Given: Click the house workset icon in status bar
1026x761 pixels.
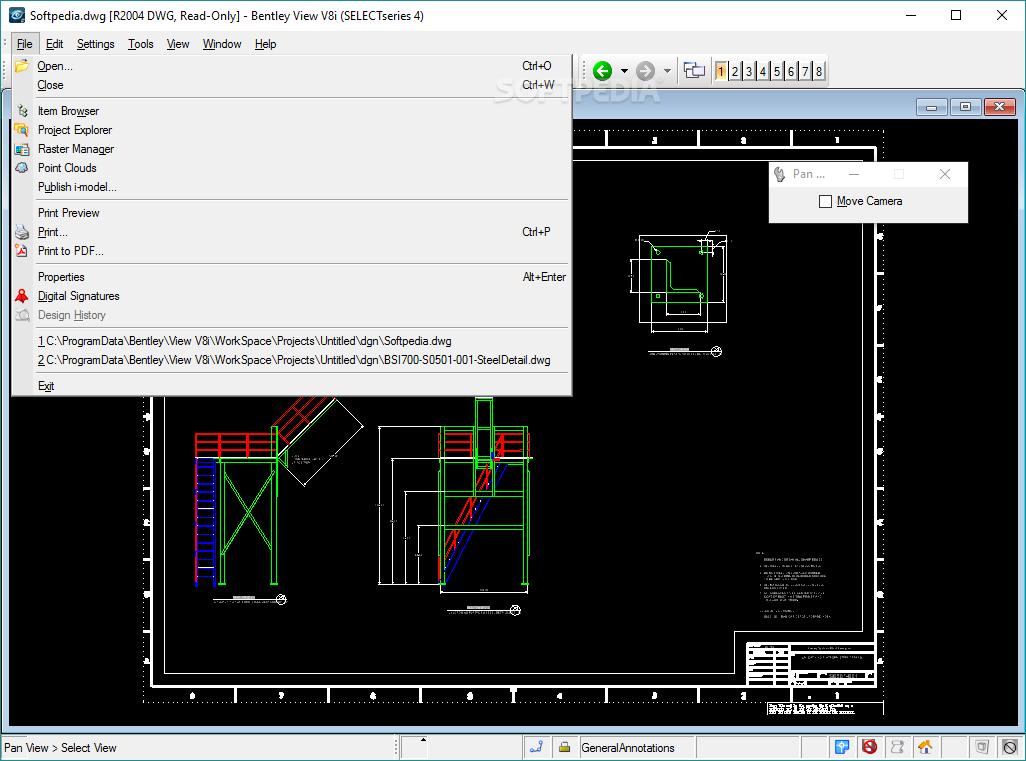Looking at the screenshot, I should (x=925, y=747).
